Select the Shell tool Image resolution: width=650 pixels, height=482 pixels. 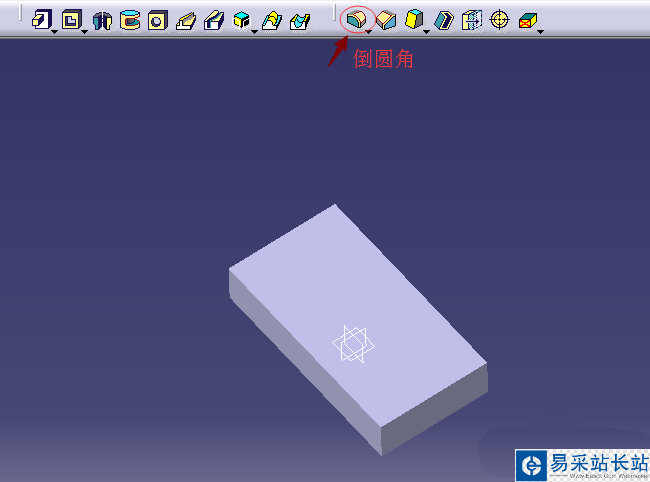tap(444, 20)
